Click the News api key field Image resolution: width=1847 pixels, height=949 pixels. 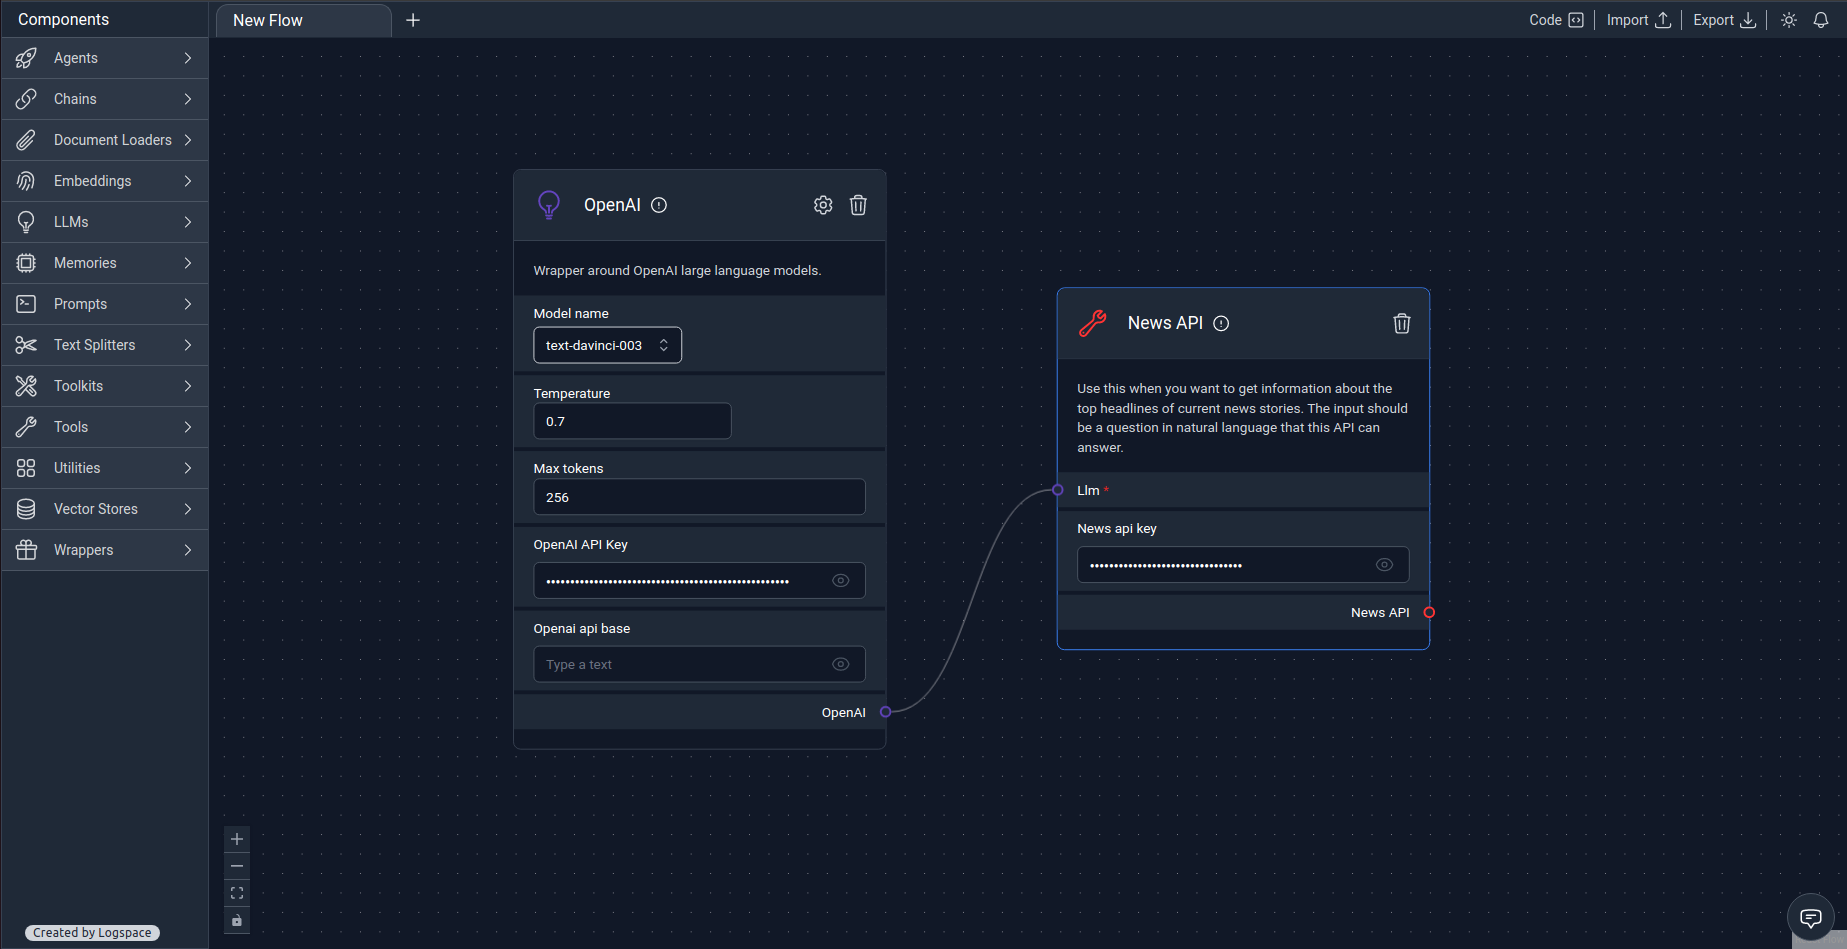1243,565
